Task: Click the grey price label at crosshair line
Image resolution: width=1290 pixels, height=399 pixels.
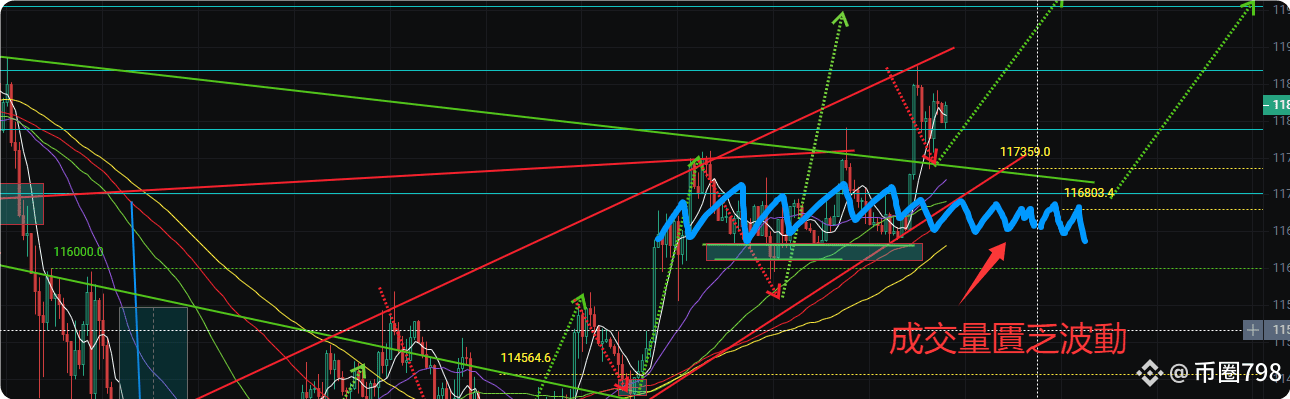Action: pos(1277,329)
